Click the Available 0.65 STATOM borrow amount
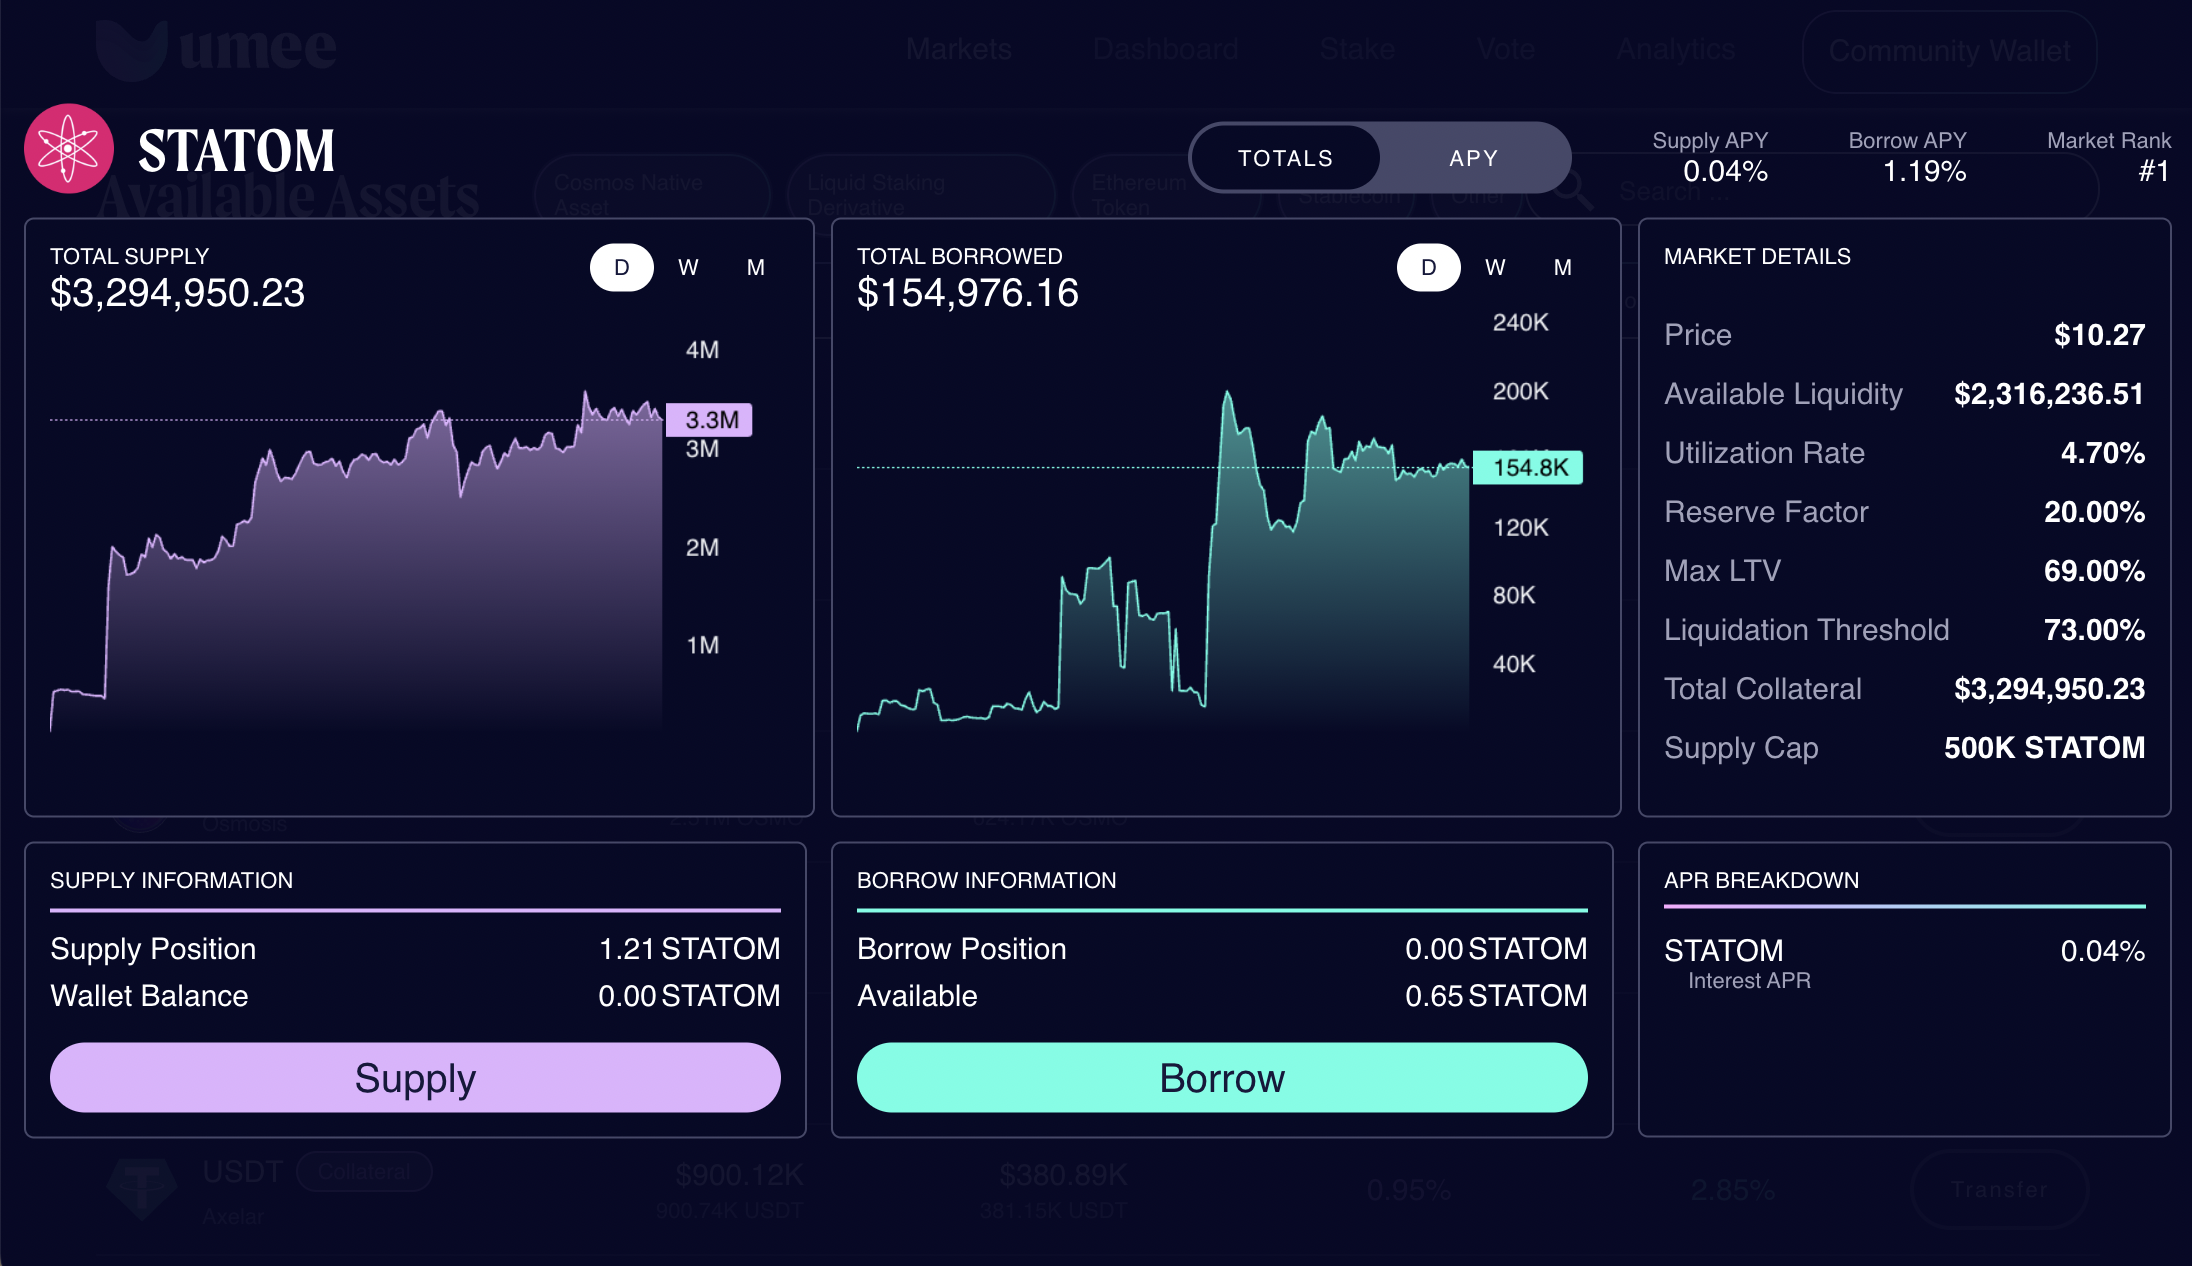The width and height of the screenshot is (2192, 1266). coord(1495,996)
